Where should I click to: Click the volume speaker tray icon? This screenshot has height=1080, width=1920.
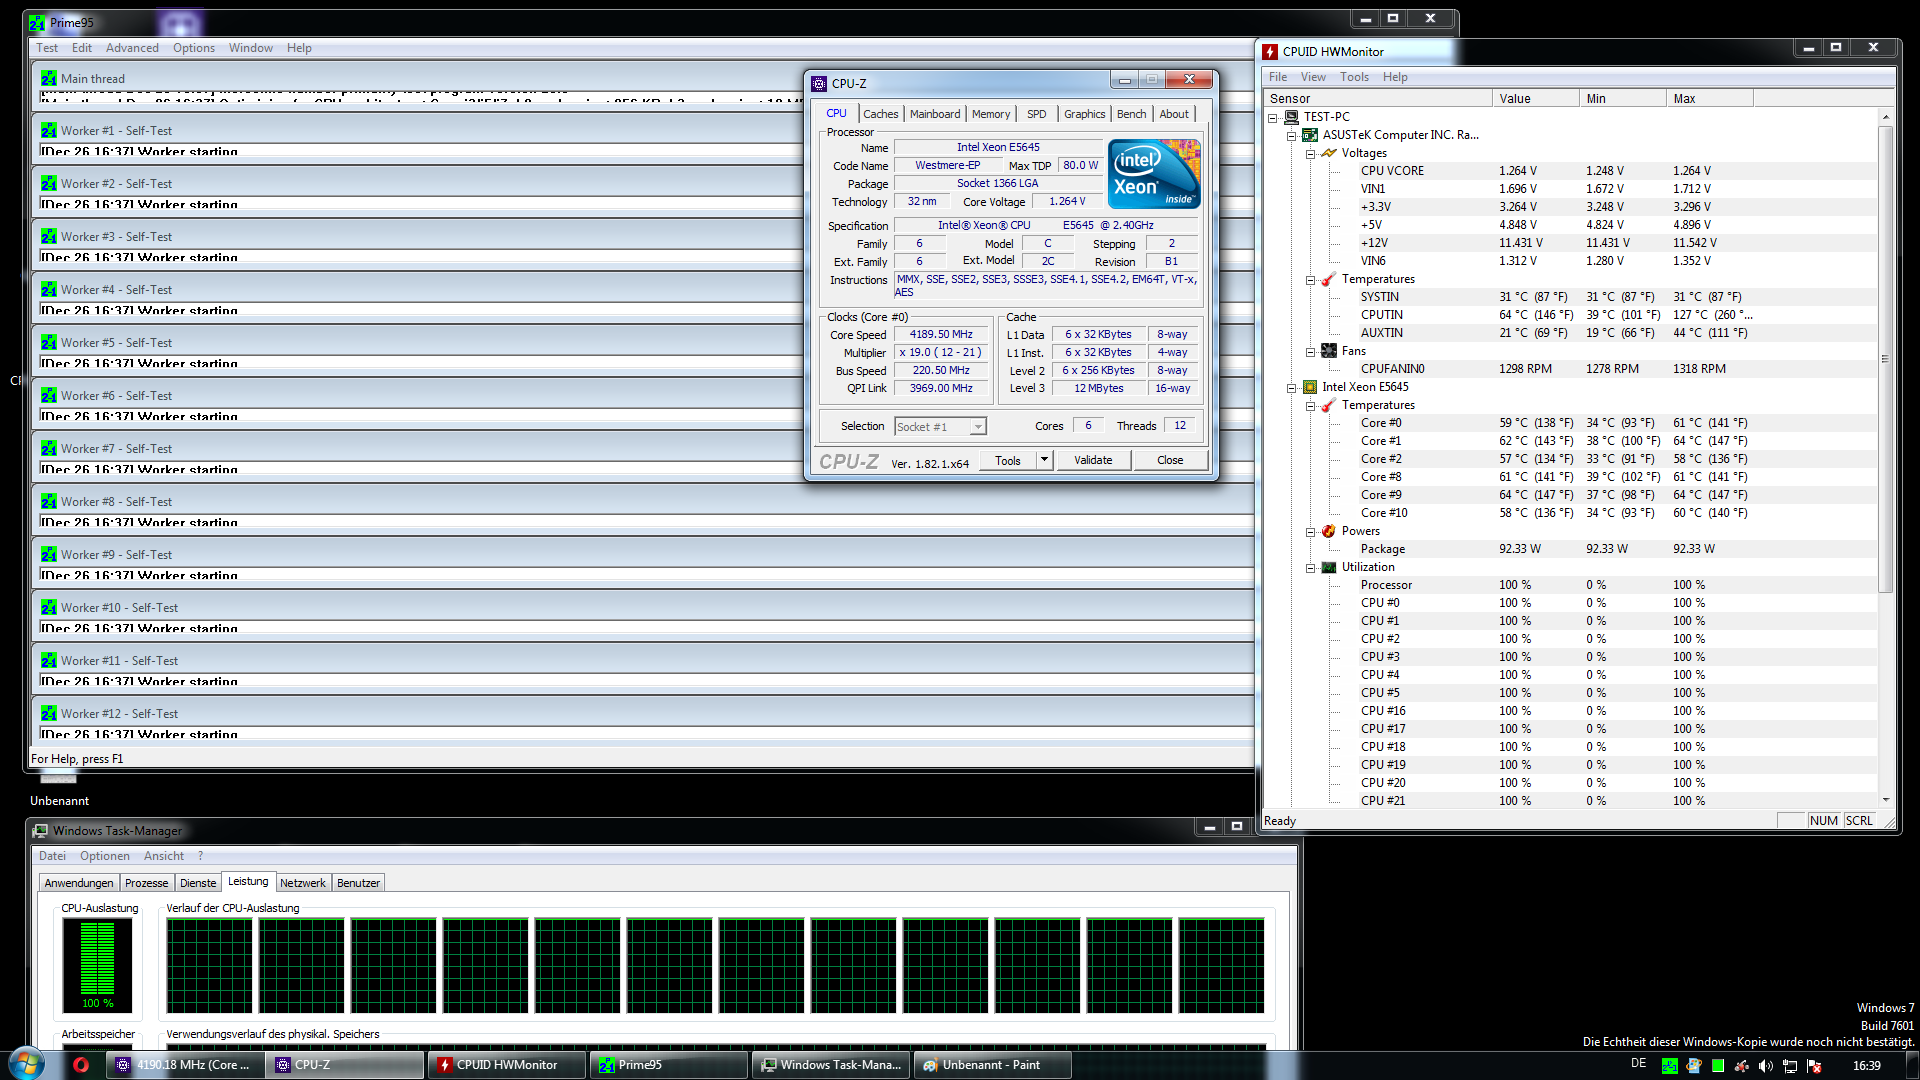point(1766,1066)
